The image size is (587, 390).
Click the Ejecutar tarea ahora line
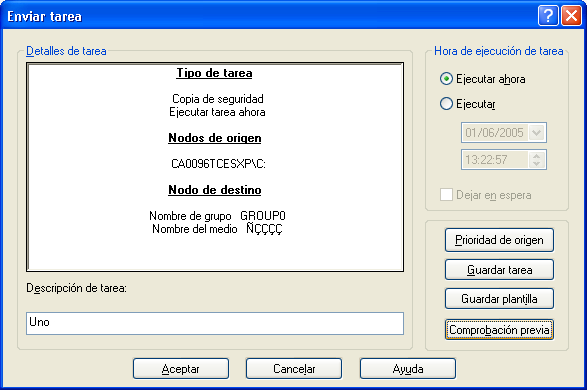point(217,112)
